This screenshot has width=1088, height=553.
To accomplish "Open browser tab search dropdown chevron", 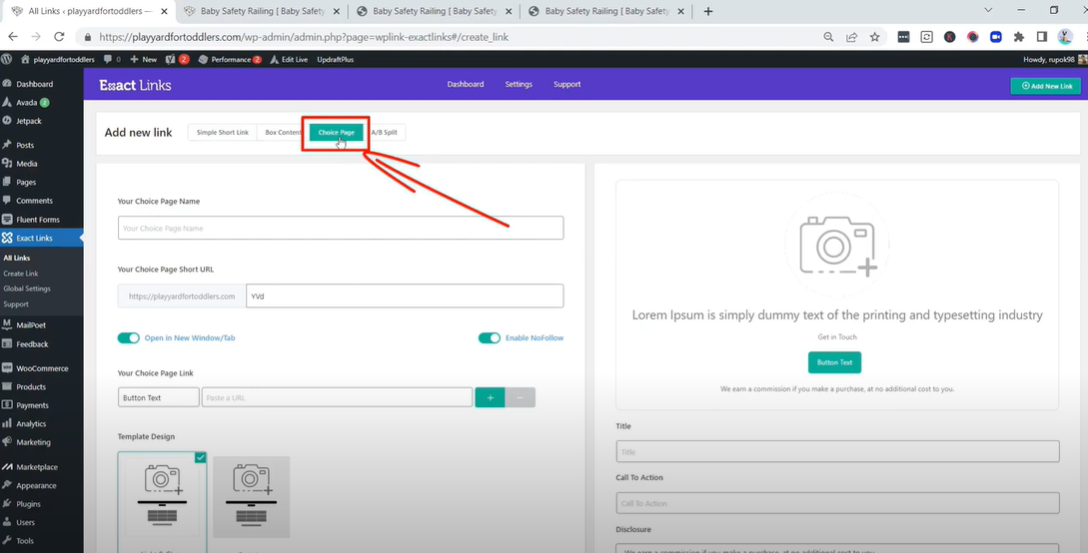I will [x=988, y=10].
